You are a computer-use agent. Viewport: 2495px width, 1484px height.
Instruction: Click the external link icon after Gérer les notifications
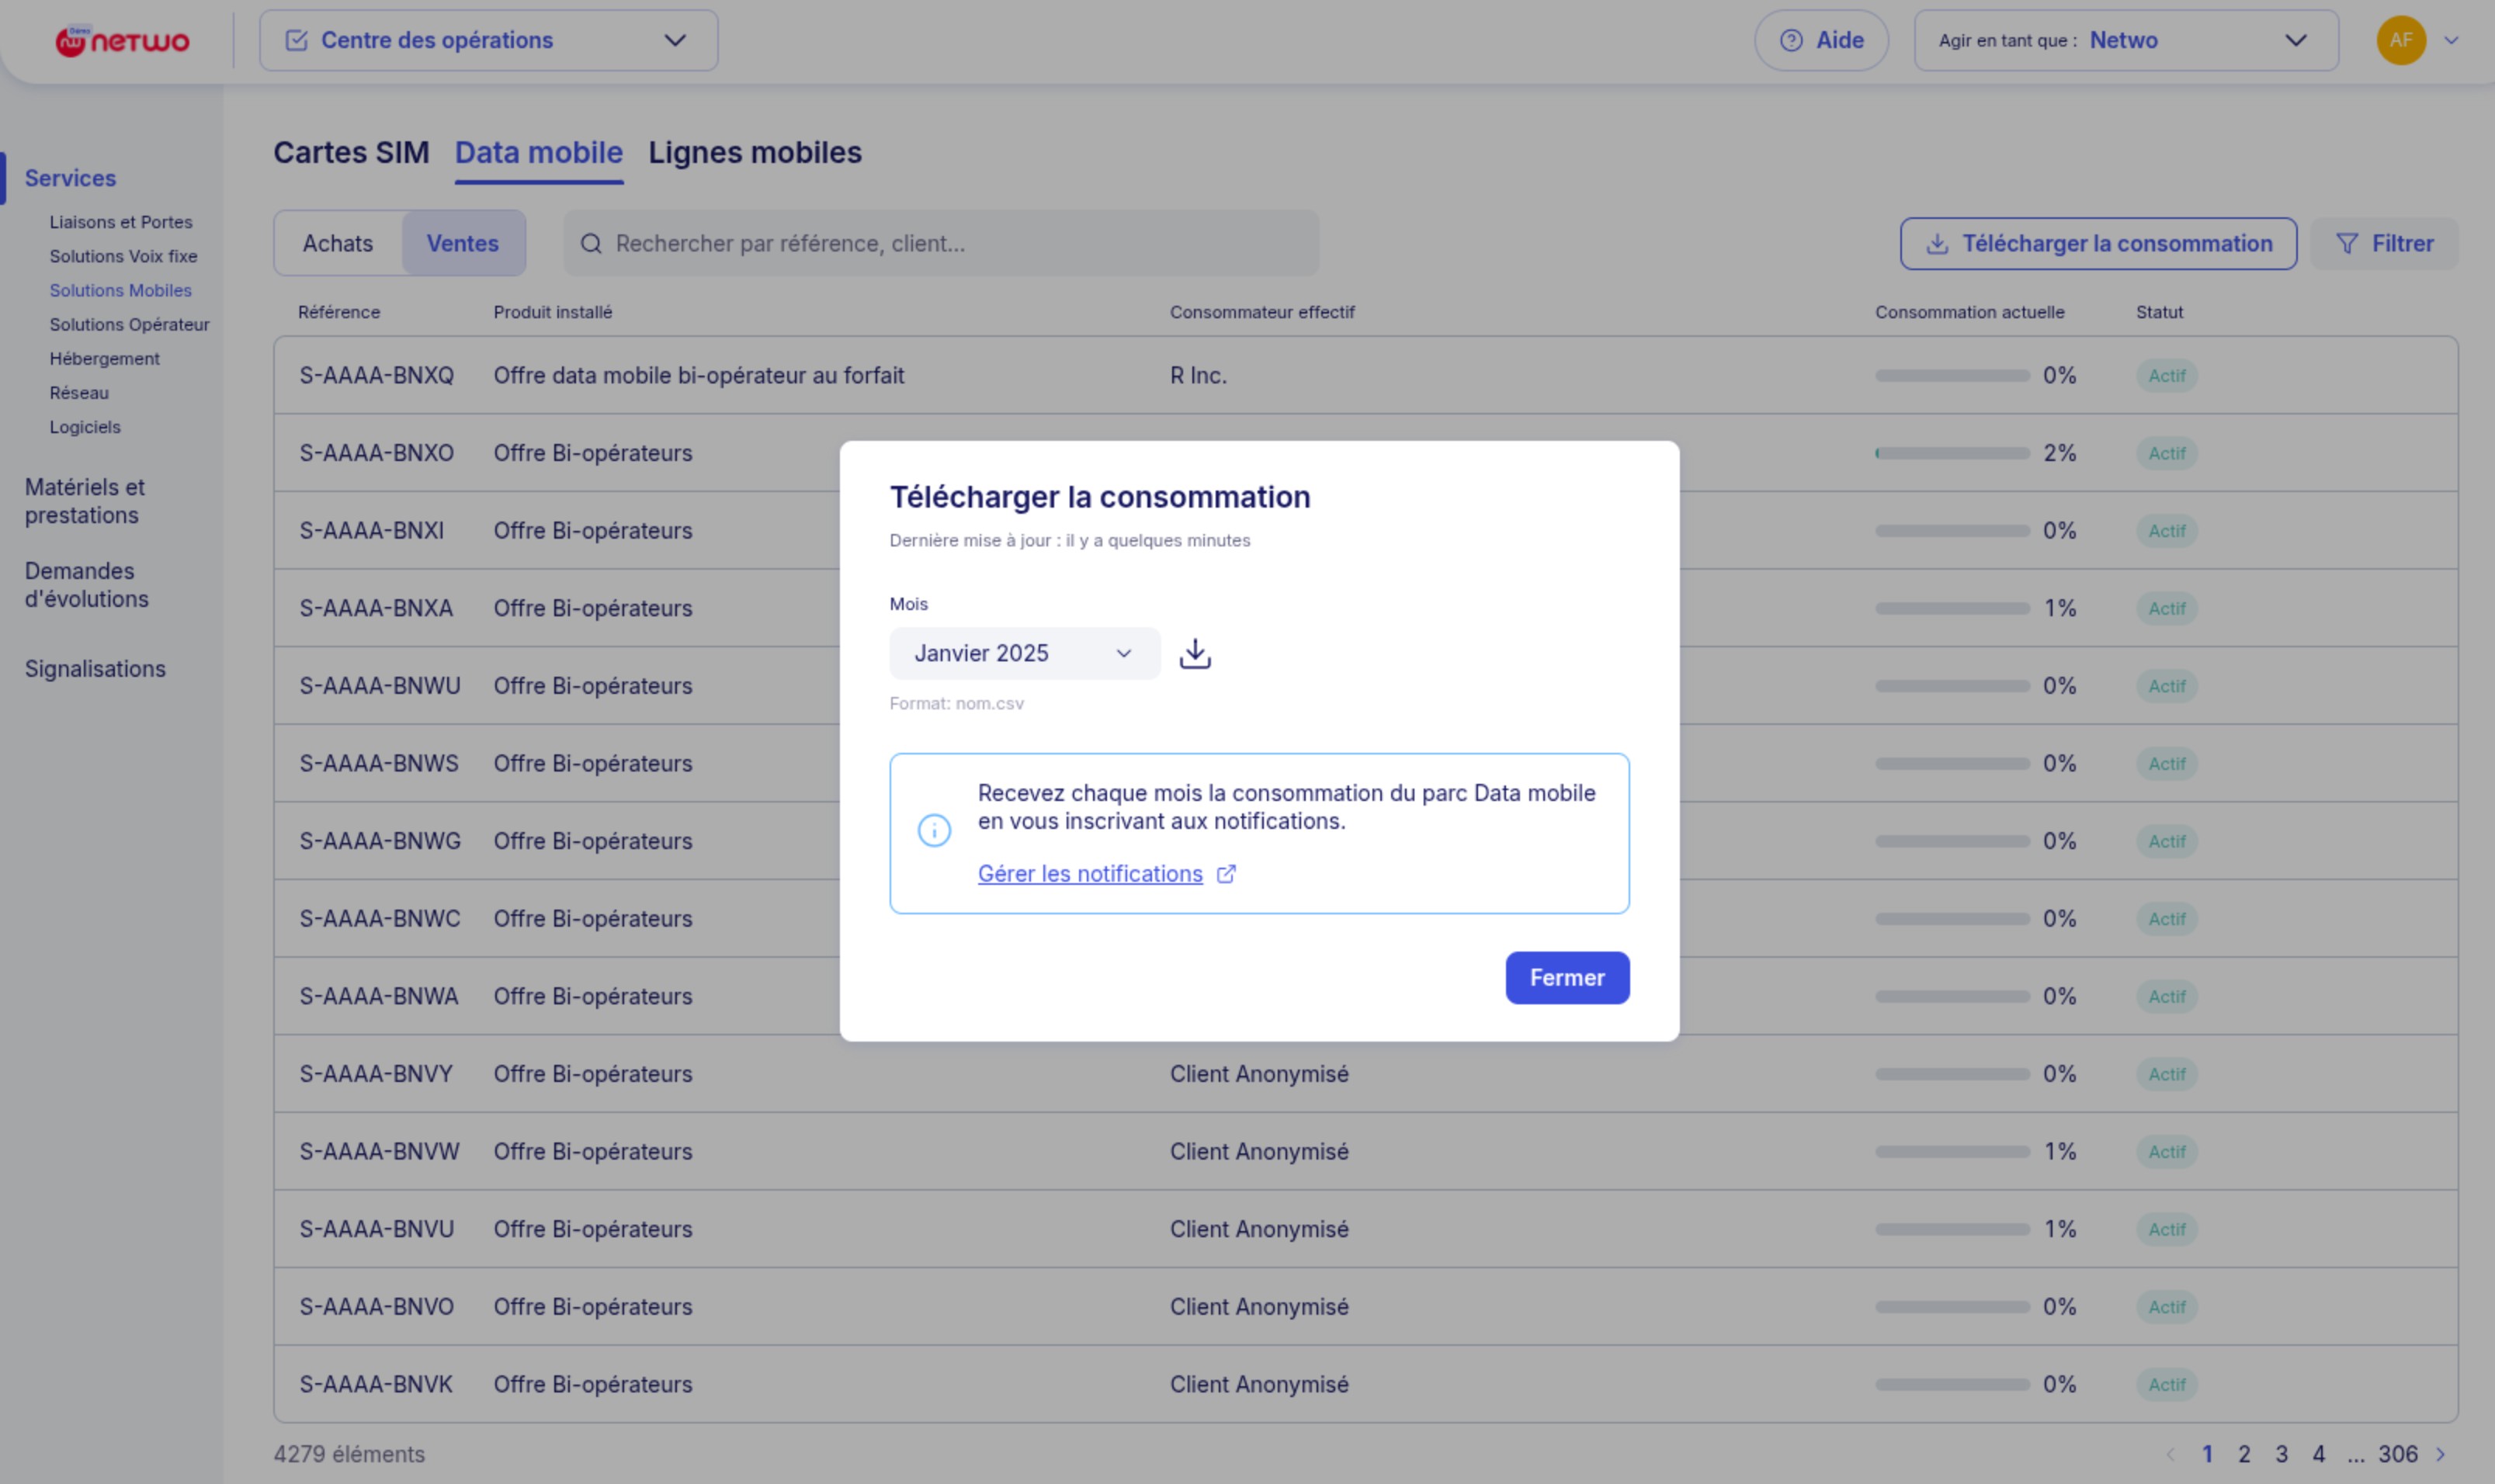coord(1226,874)
